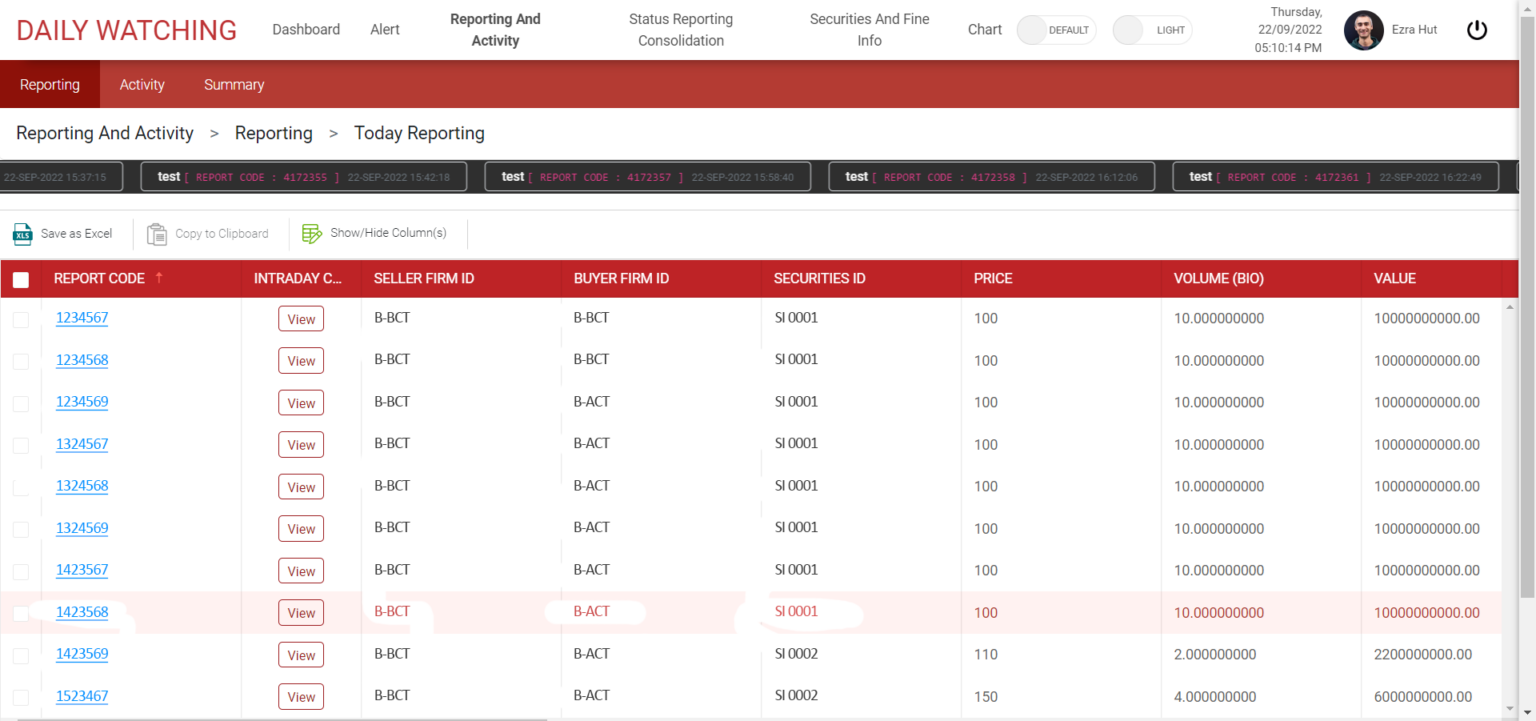This screenshot has height=721, width=1536.
Task: Go to the Dashboard menu
Action: pyautogui.click(x=306, y=30)
